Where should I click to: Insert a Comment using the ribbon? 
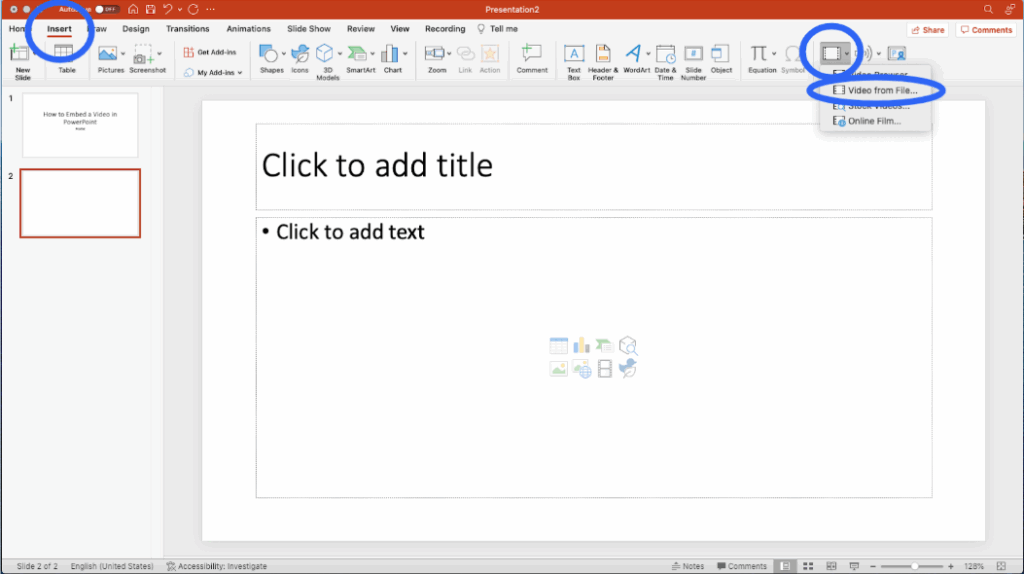[x=532, y=57]
